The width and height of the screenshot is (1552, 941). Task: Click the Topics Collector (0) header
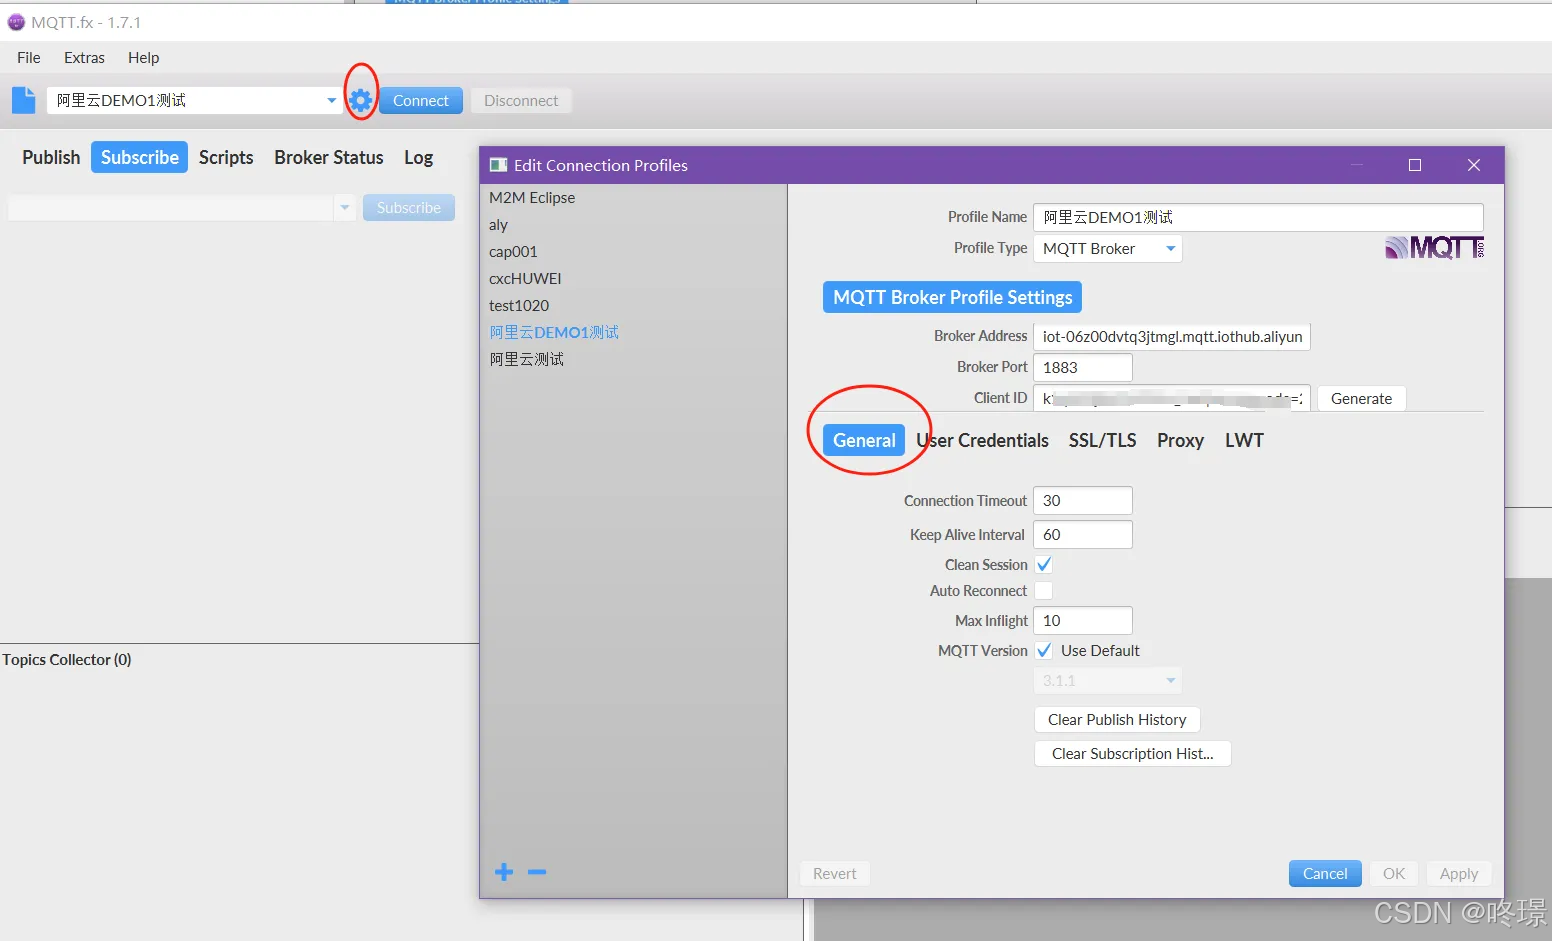point(67,660)
